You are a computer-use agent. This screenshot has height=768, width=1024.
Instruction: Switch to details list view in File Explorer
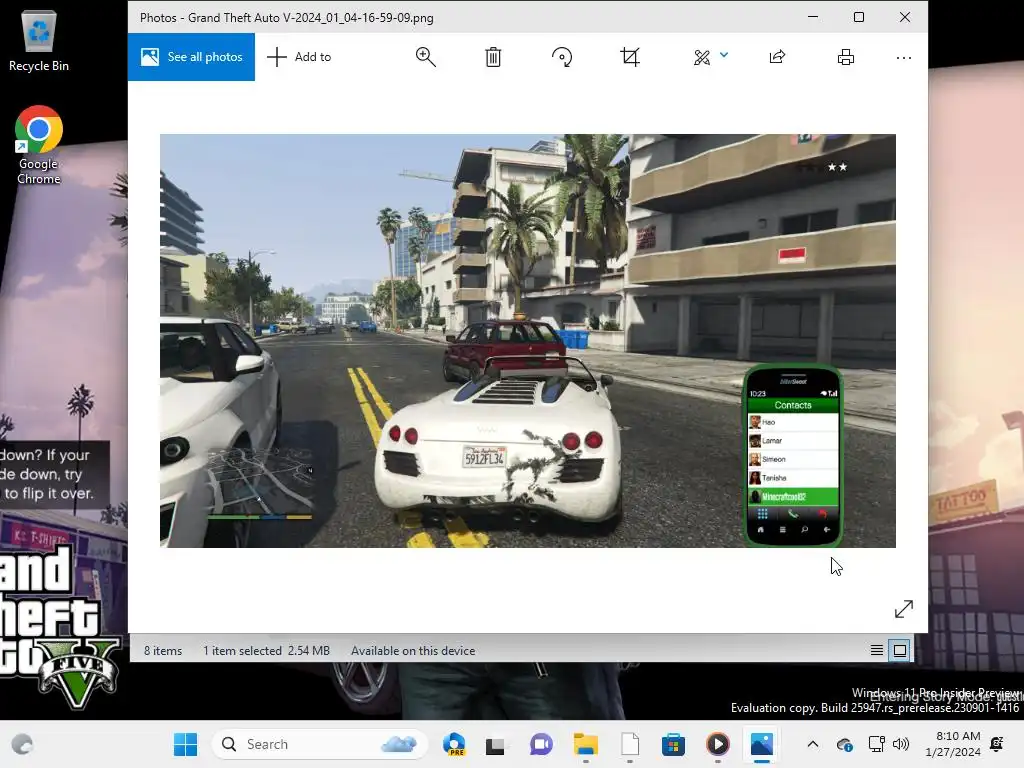point(877,650)
